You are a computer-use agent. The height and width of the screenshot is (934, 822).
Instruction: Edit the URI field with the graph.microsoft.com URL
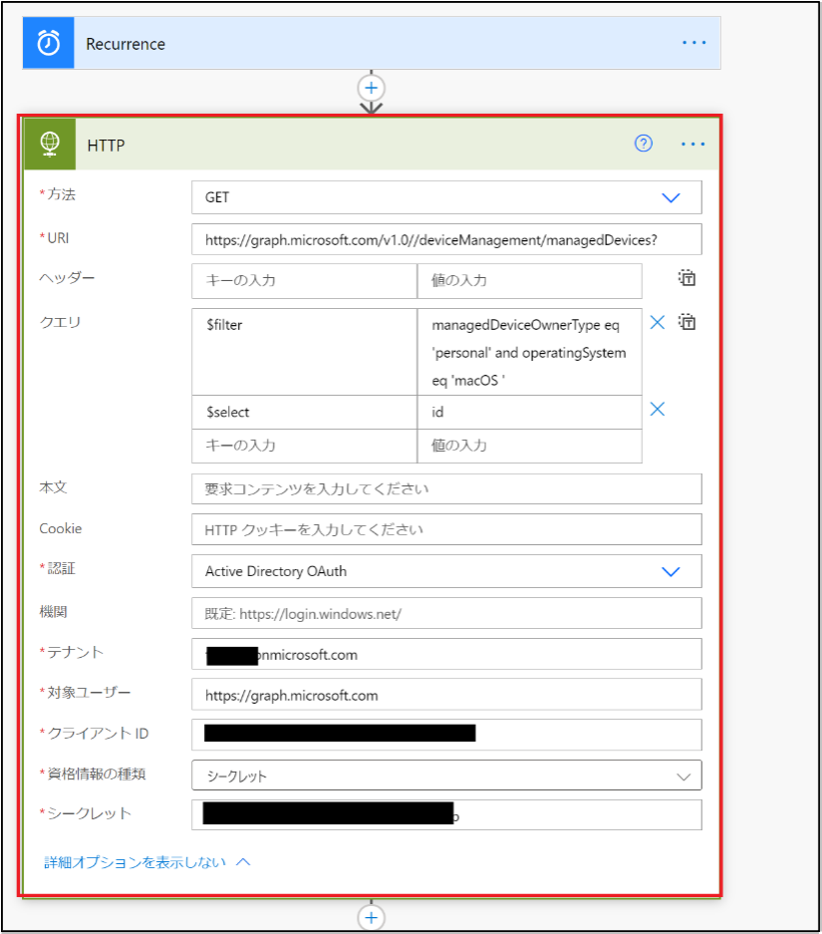(x=447, y=239)
